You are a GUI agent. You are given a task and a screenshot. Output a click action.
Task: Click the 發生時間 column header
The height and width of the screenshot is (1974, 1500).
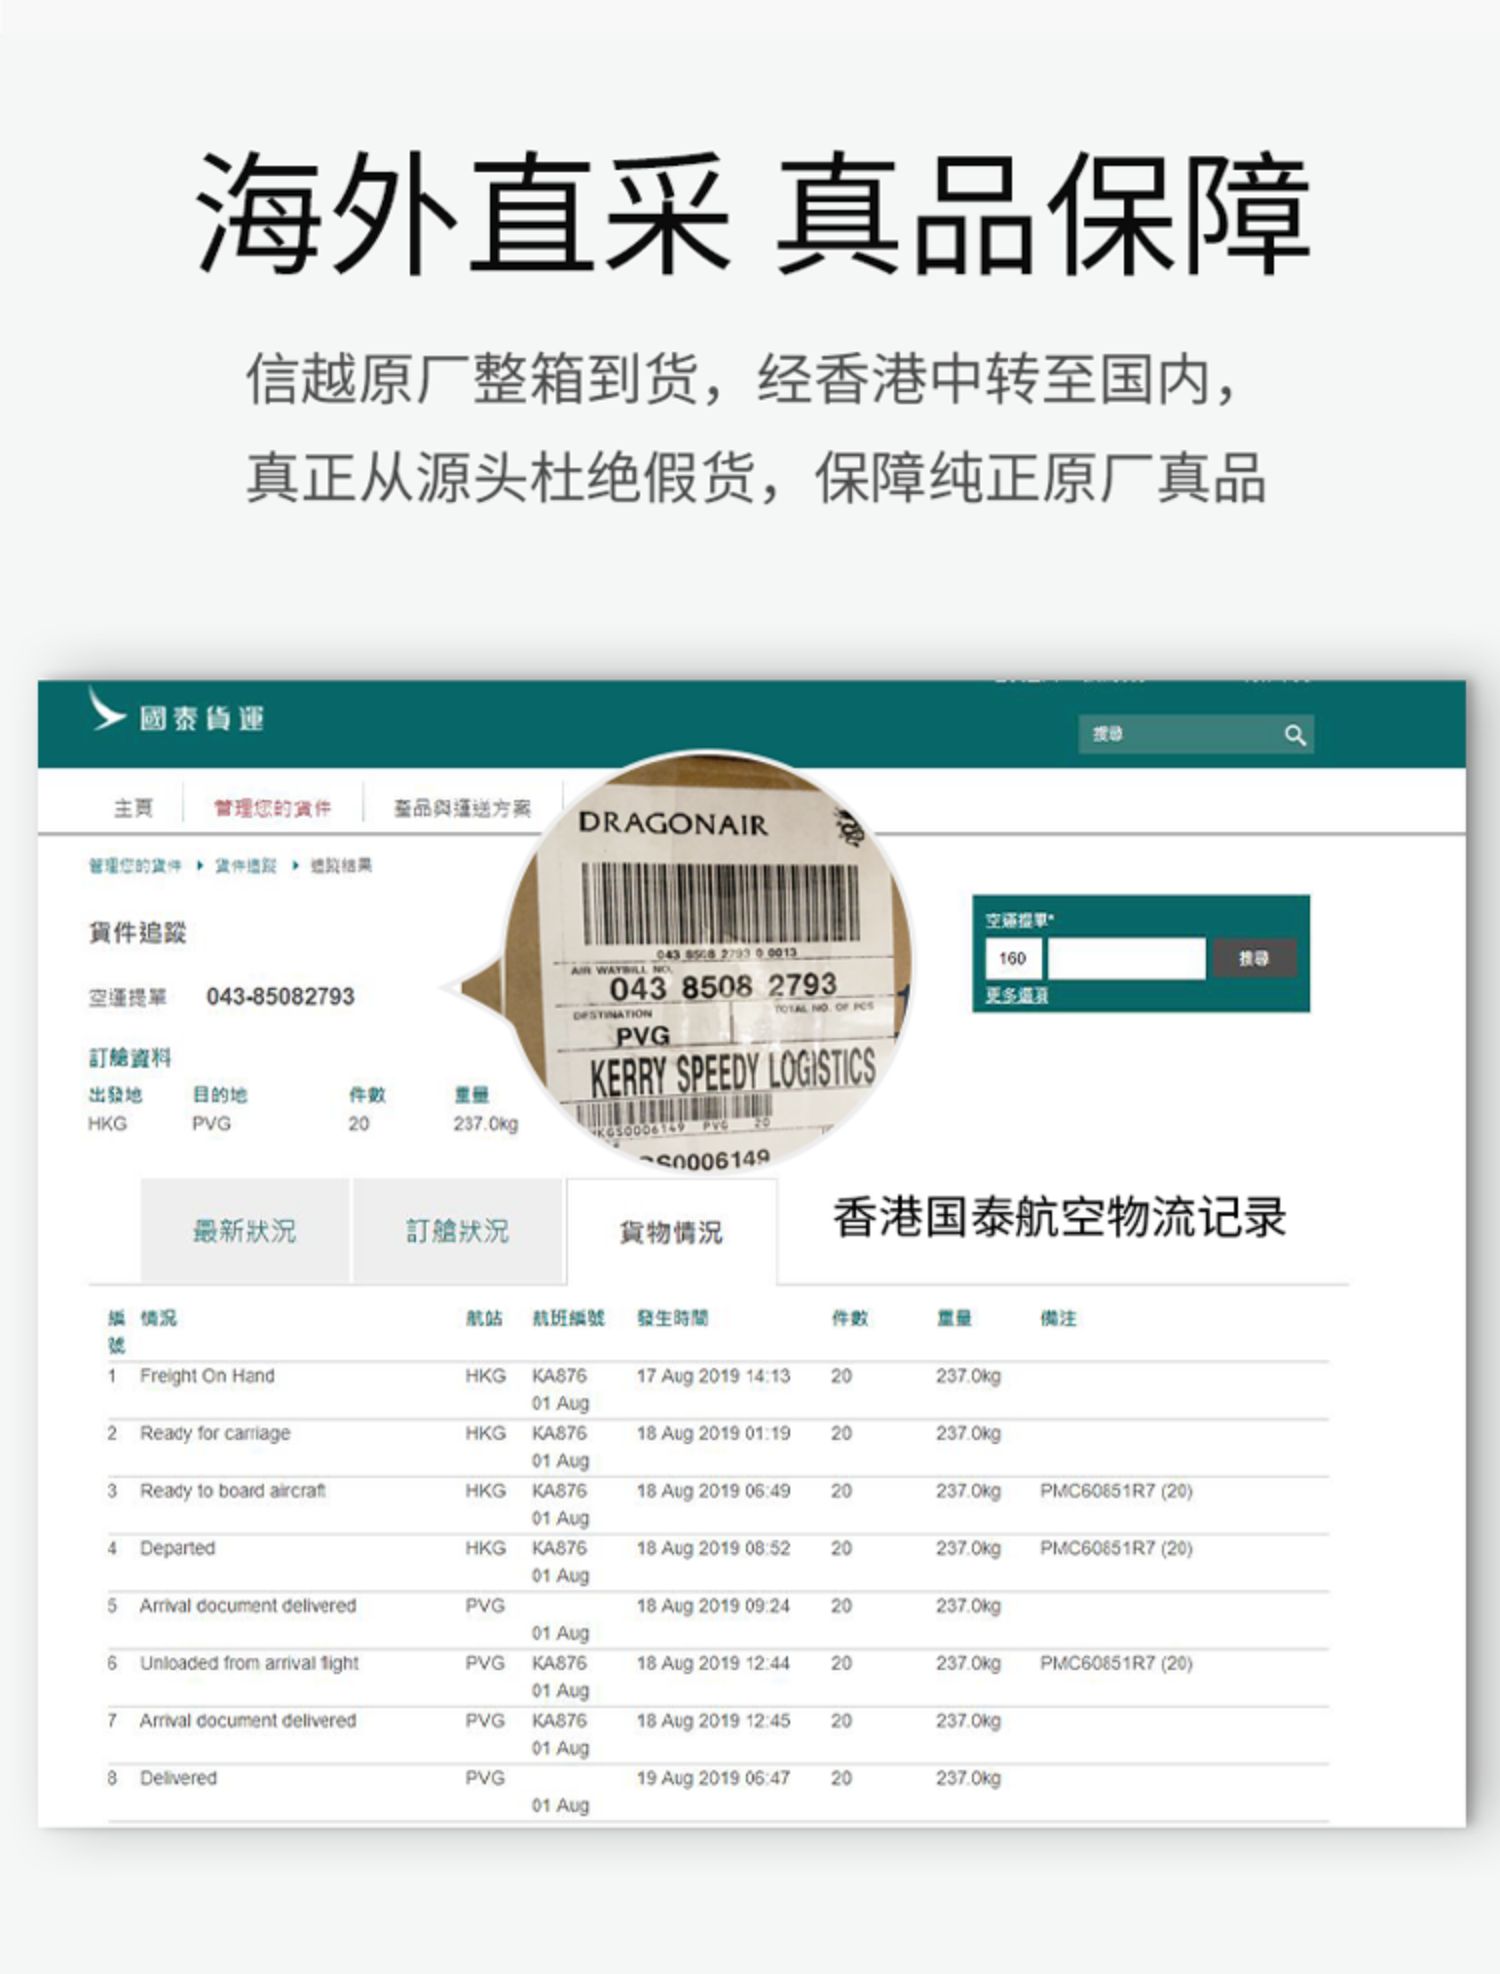[x=673, y=1318]
